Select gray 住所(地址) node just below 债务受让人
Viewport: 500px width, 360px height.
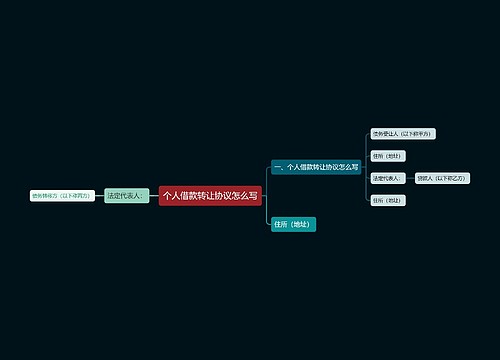point(388,156)
